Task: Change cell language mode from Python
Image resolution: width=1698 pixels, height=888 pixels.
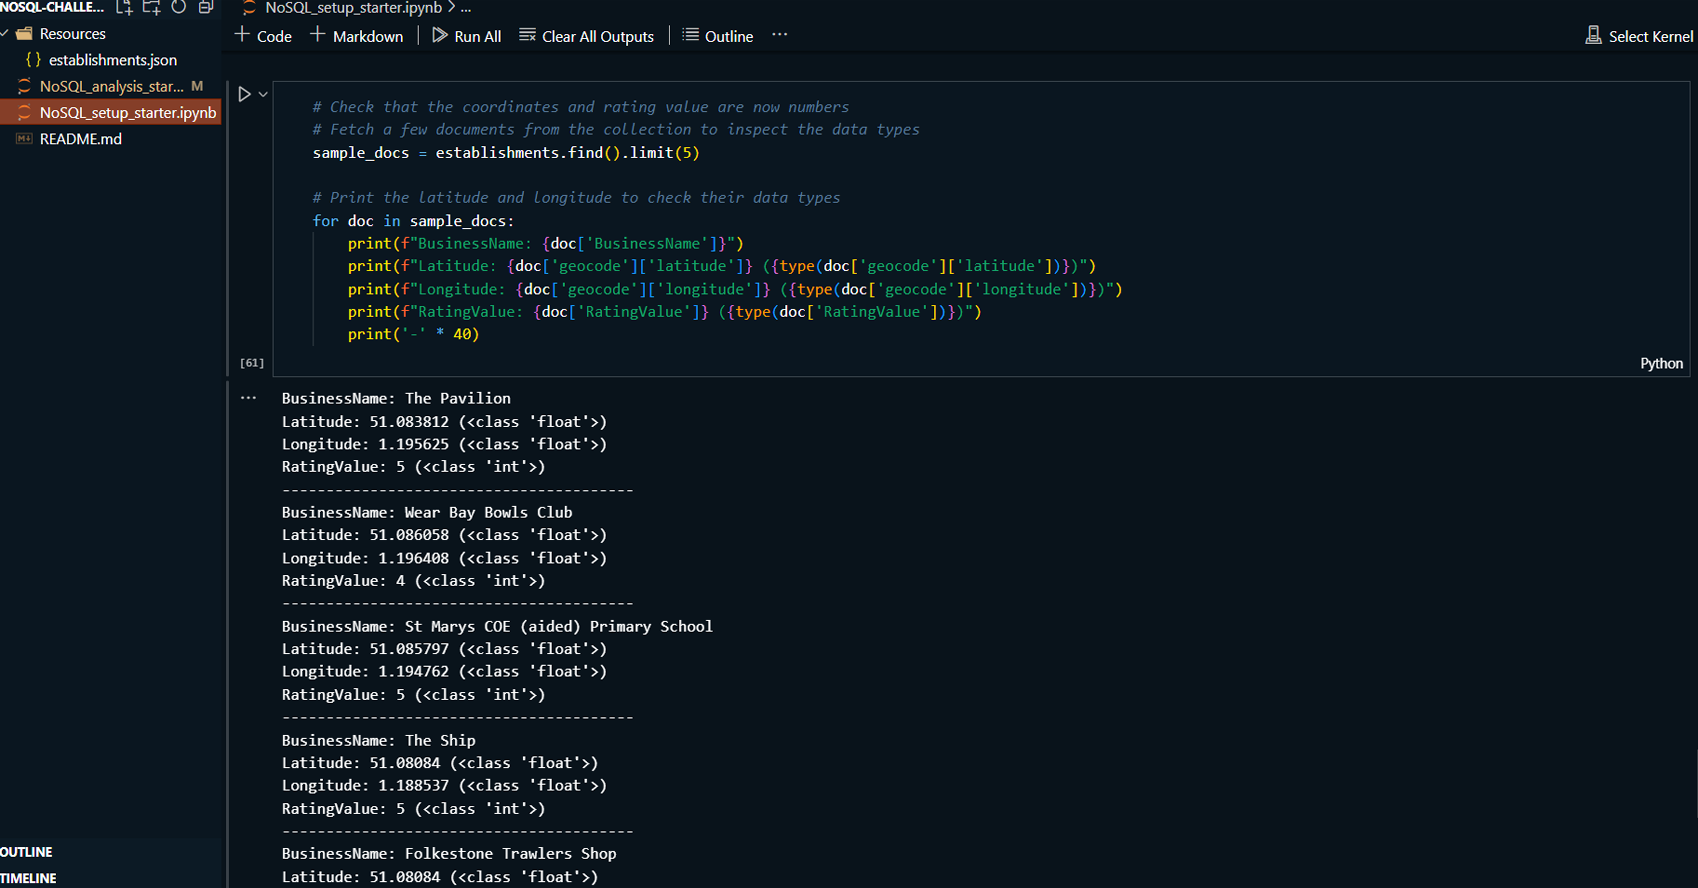Action: pos(1661,363)
